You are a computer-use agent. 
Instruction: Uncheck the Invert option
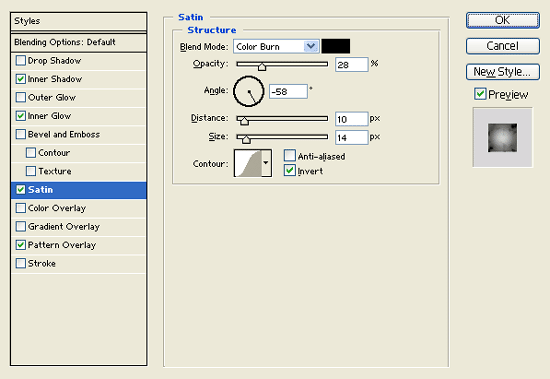(x=290, y=171)
